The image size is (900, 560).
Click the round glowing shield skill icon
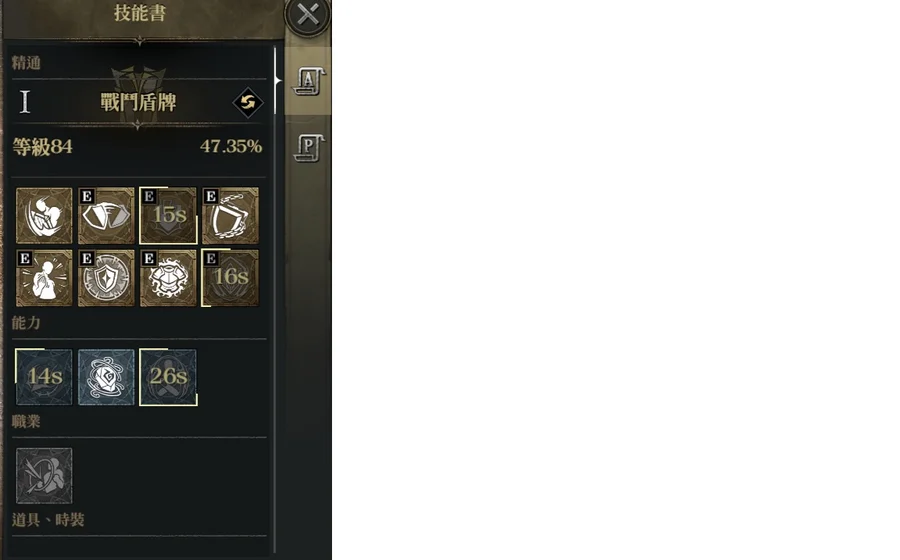[106, 278]
